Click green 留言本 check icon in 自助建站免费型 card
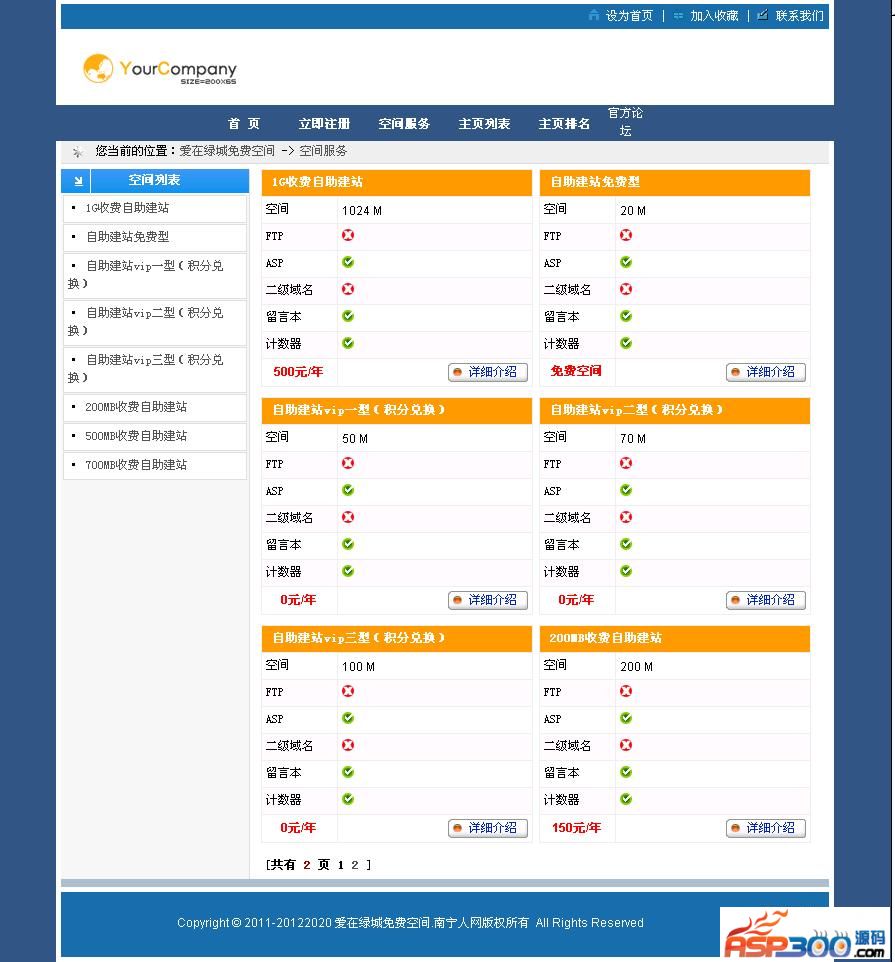This screenshot has width=895, height=962. 626,316
